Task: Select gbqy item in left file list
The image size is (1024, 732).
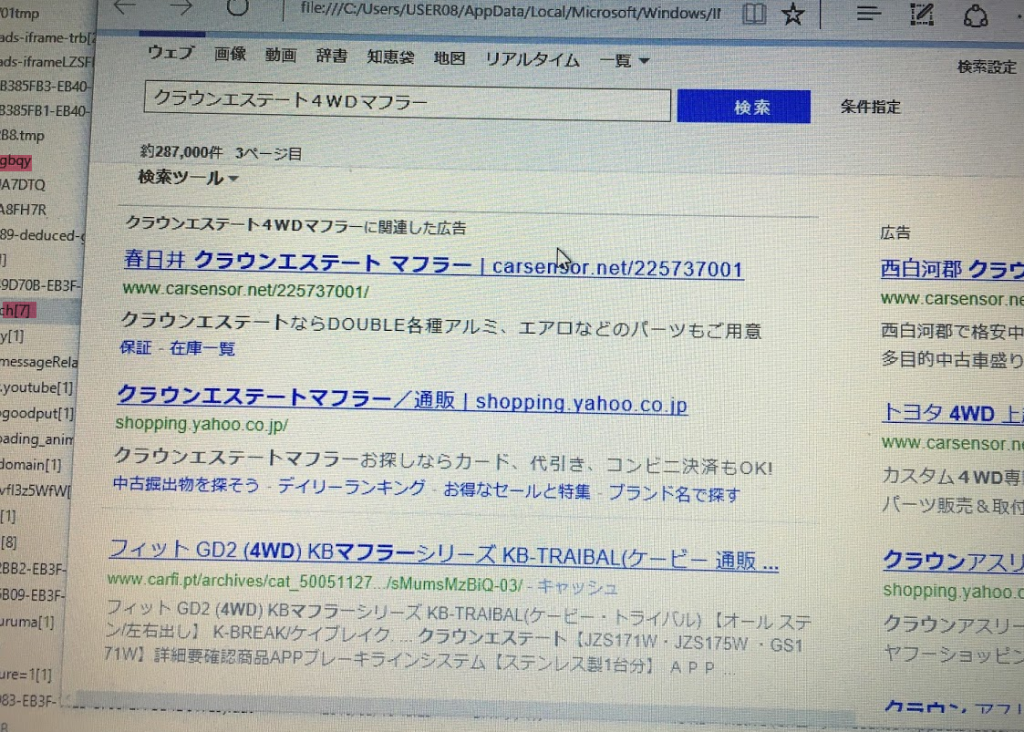Action: click(16, 161)
